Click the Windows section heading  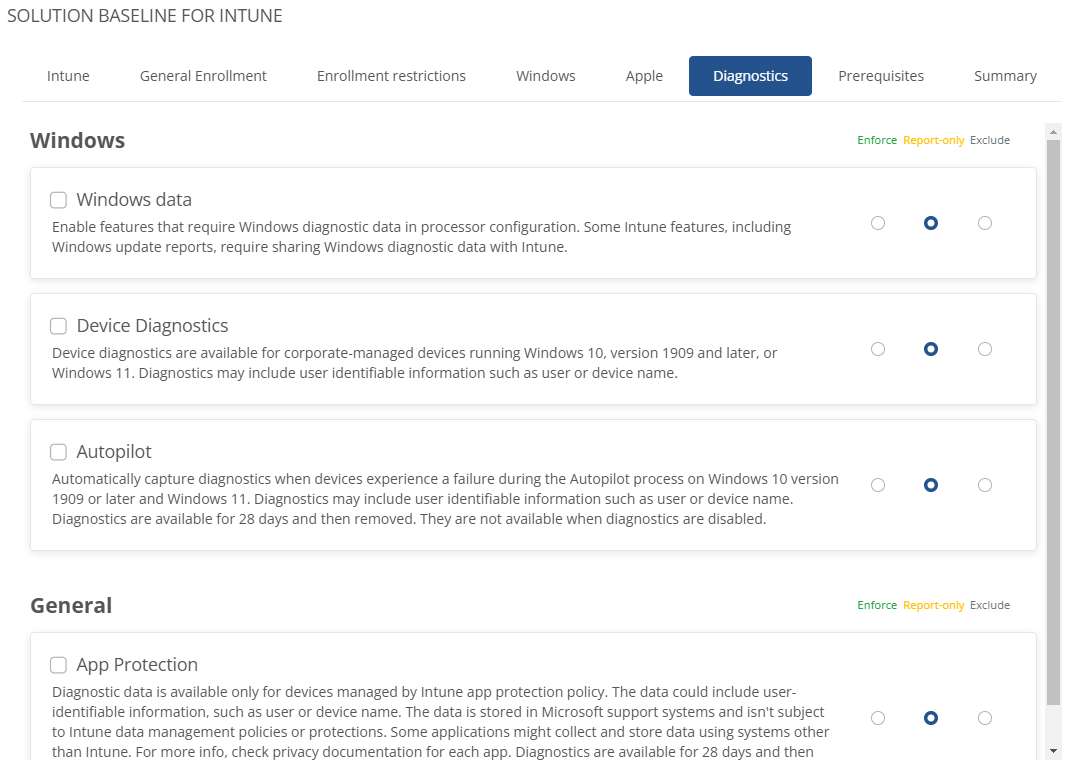pyautogui.click(x=77, y=141)
